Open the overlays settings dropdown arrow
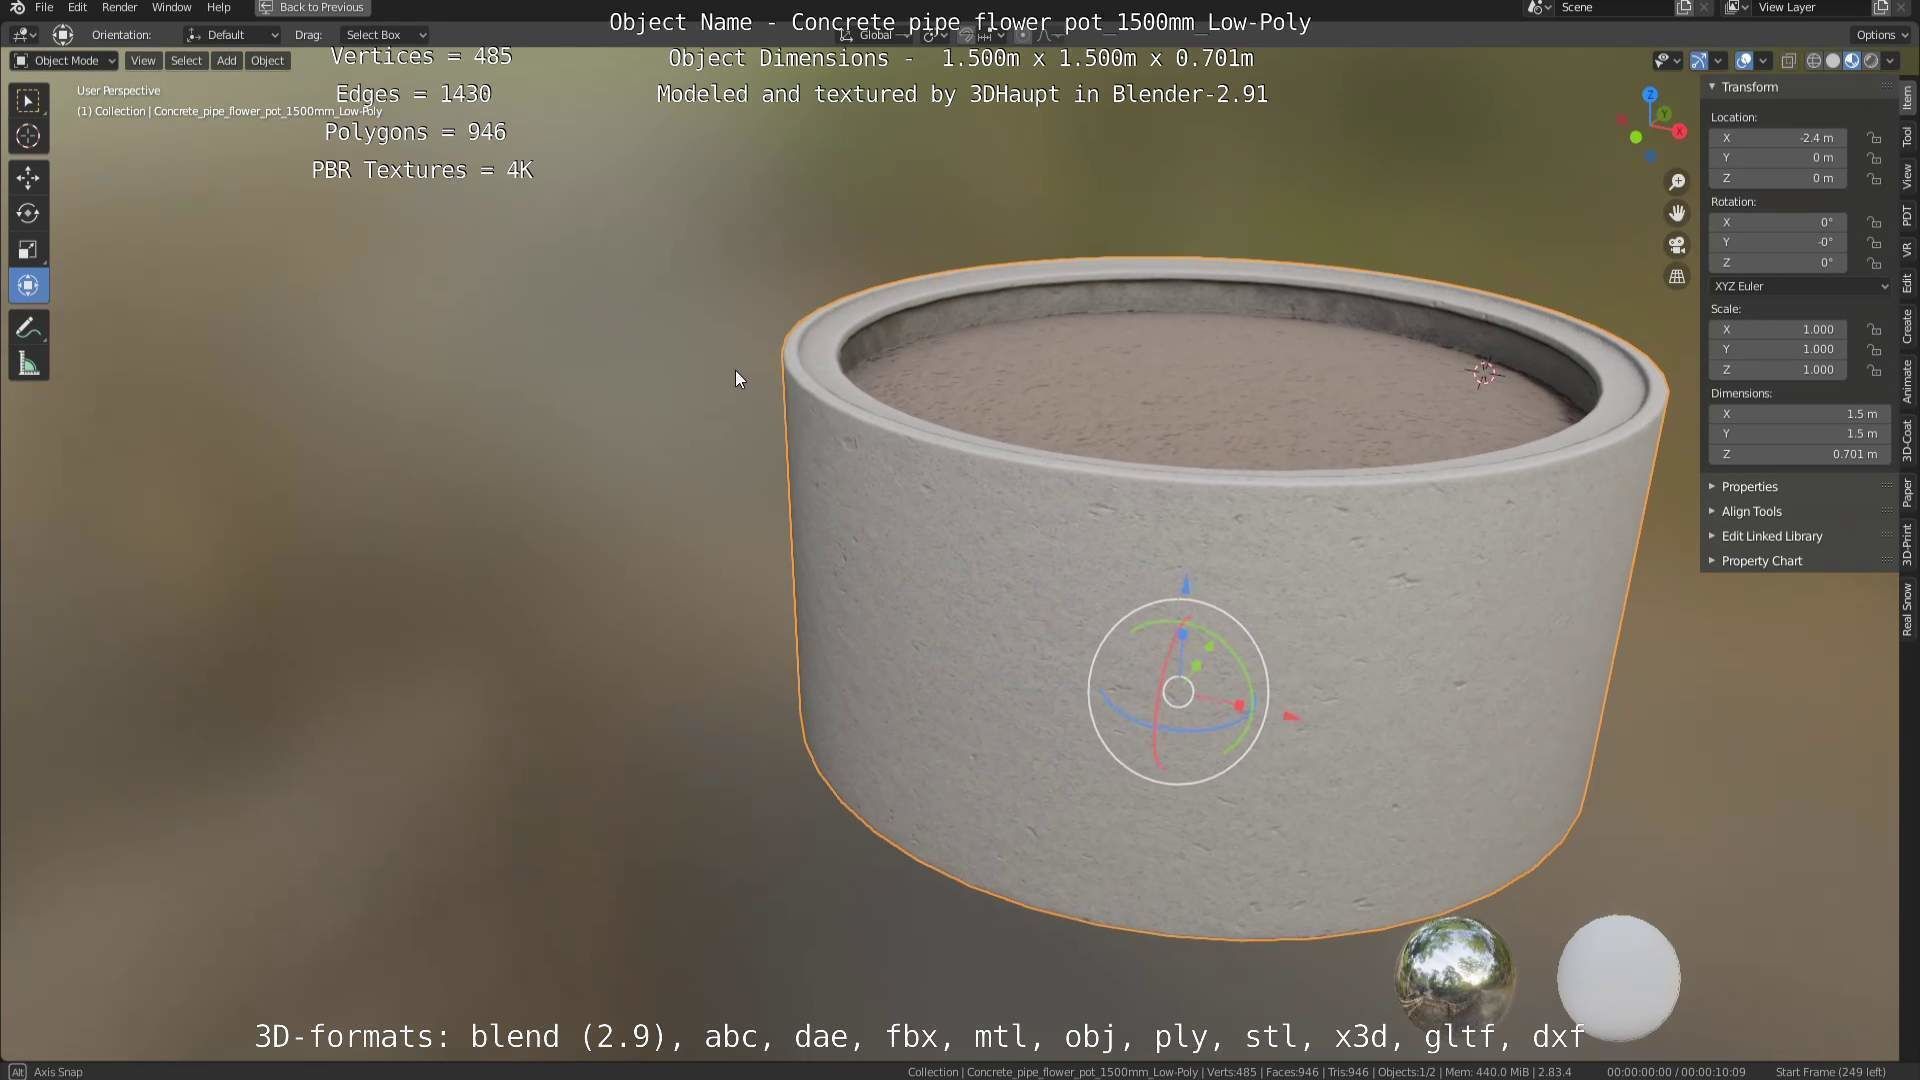This screenshot has height=1080, width=1920. pos(1763,61)
